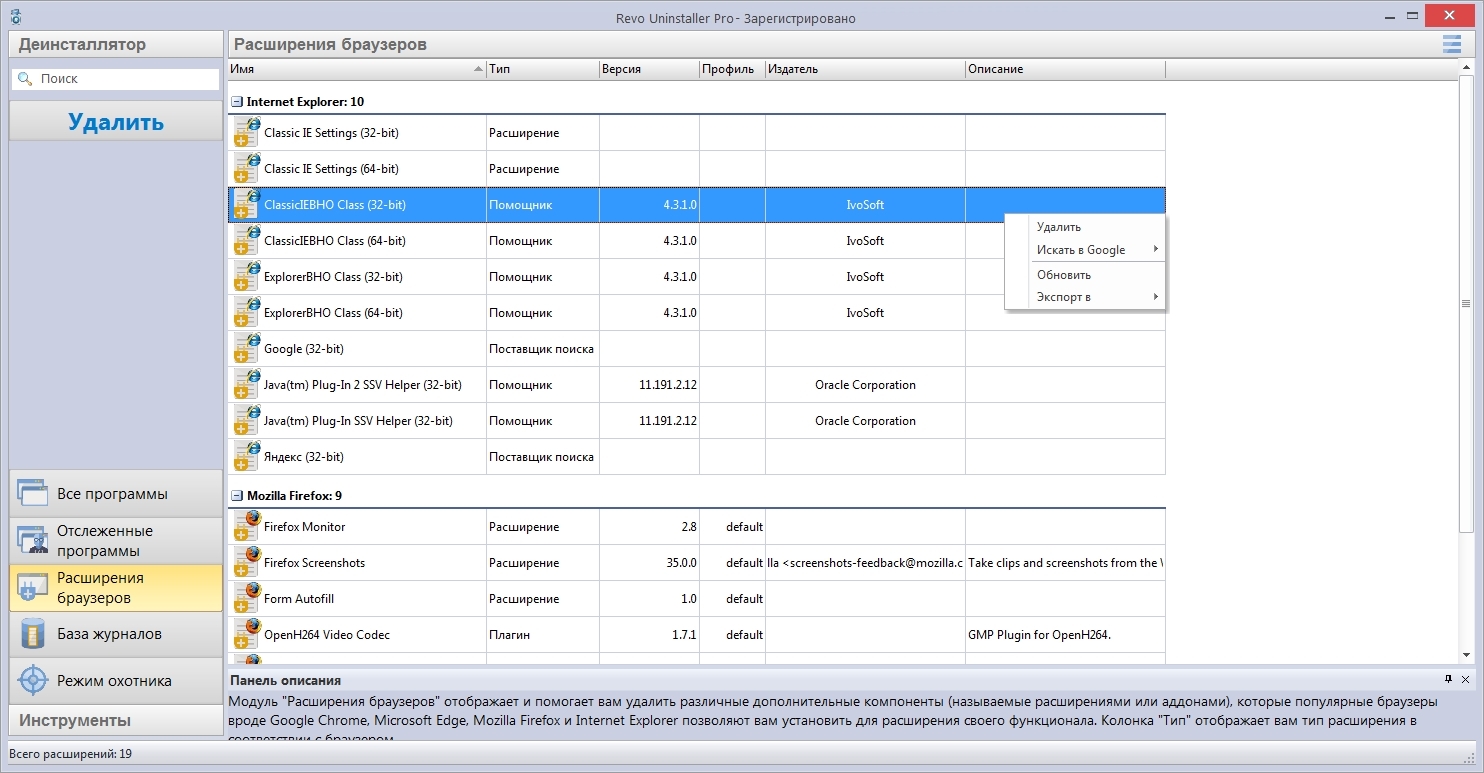
Task: Open the Инструменты section header
Action: tap(116, 720)
